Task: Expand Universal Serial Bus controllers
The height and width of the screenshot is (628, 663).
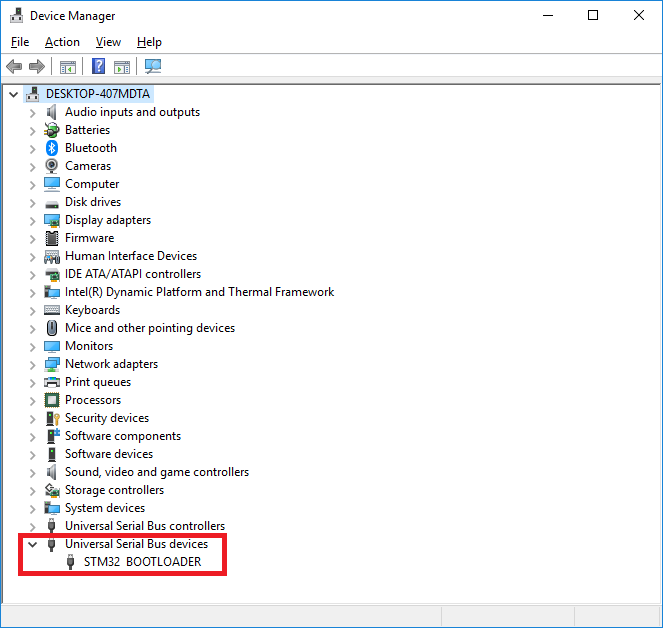Action: pyautogui.click(x=33, y=527)
